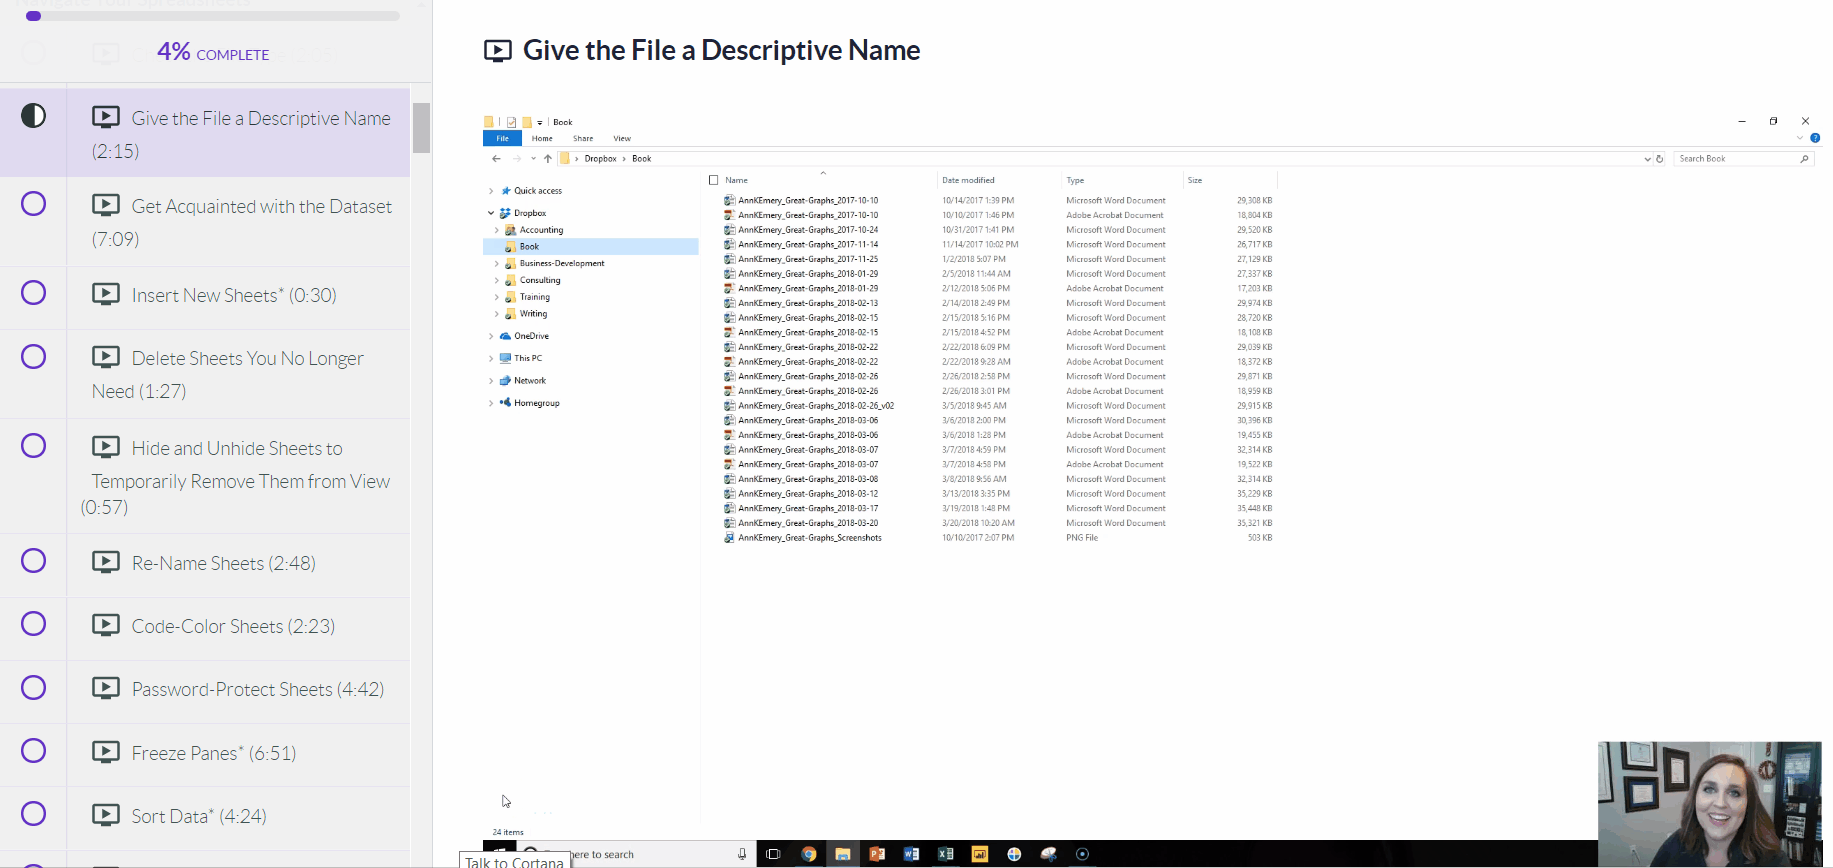Viewport: 1833px width, 868px height.
Task: Open Task View from the taskbar
Action: pyautogui.click(x=773, y=854)
